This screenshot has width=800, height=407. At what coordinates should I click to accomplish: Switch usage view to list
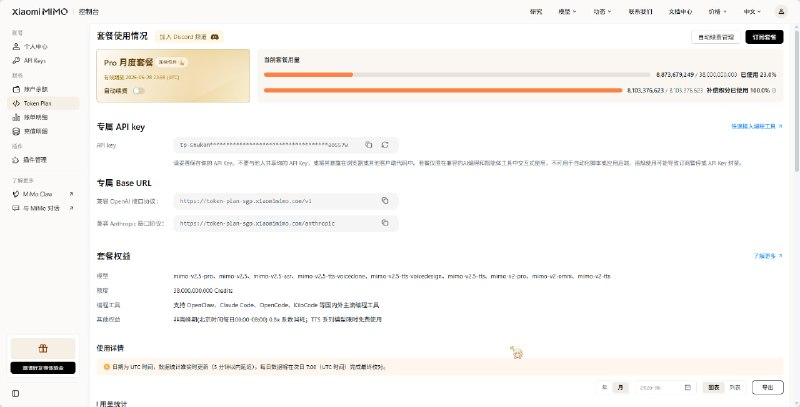[x=735, y=388]
